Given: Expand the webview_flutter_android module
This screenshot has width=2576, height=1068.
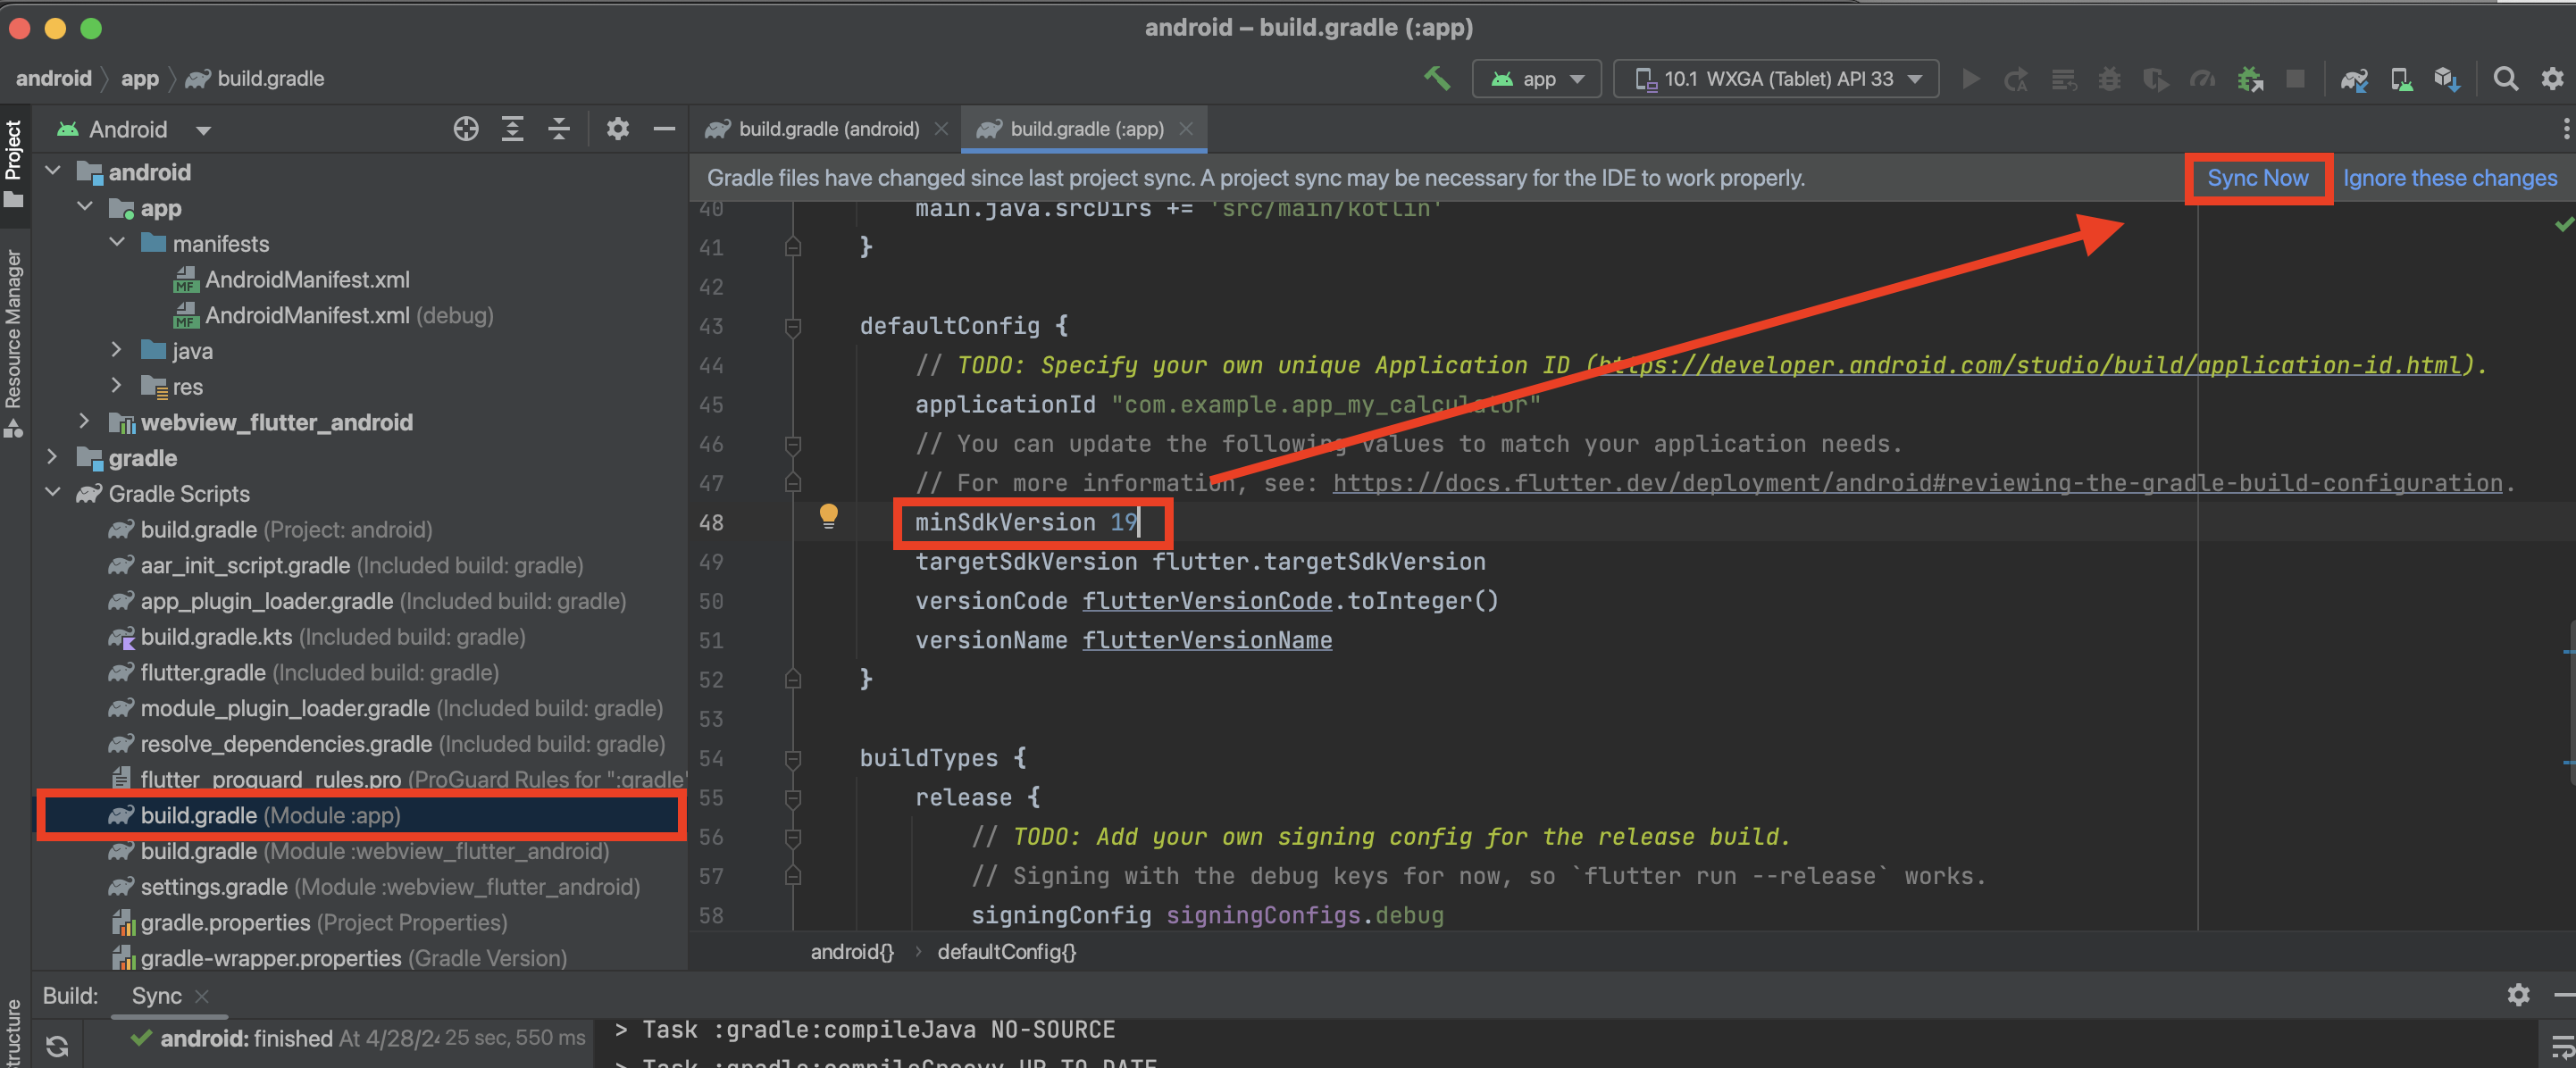Looking at the screenshot, I should [85, 422].
